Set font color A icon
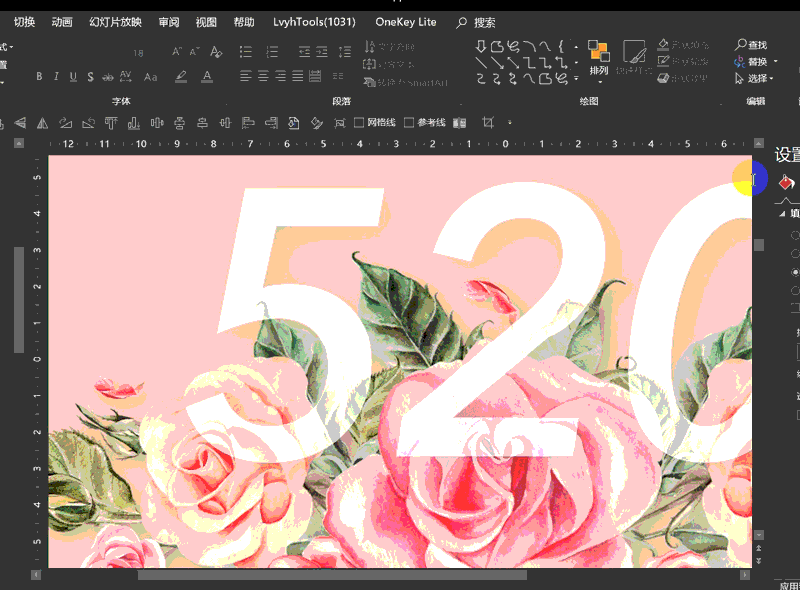Screen dimensions: 800x590 (207, 77)
